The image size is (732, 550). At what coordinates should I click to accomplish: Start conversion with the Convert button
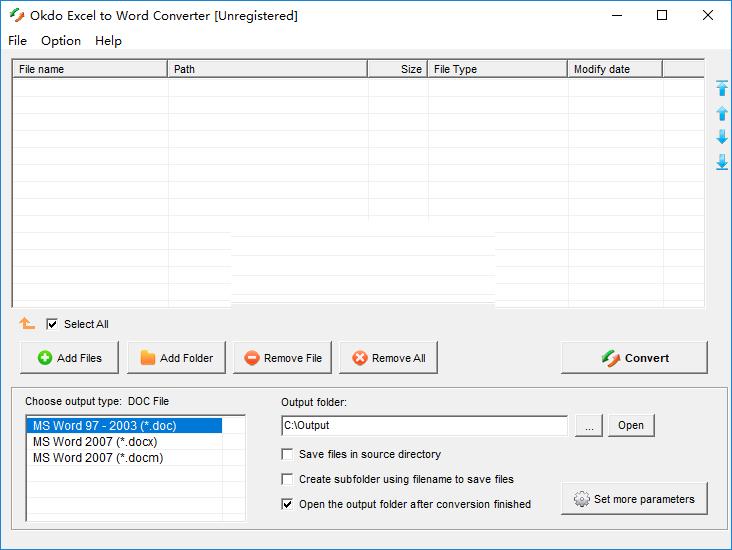[634, 358]
